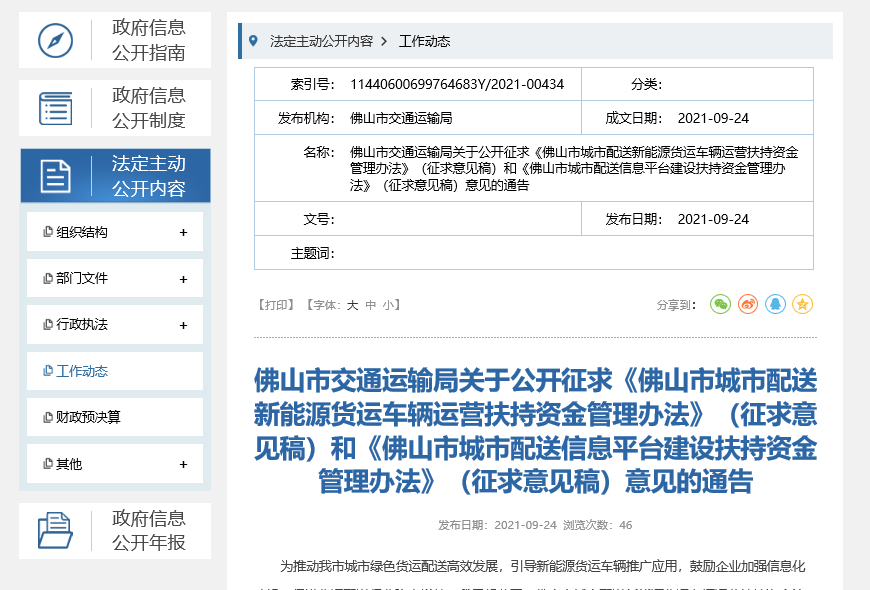Click the page icon next to 法定主动公开内容
The width and height of the screenshot is (870, 590).
[x=55, y=175]
